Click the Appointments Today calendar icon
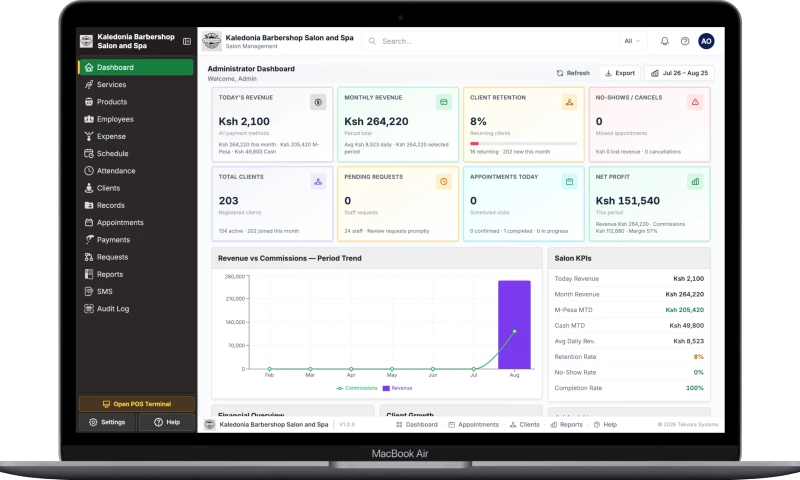Screen dimensions: 800x480 pos(569,182)
